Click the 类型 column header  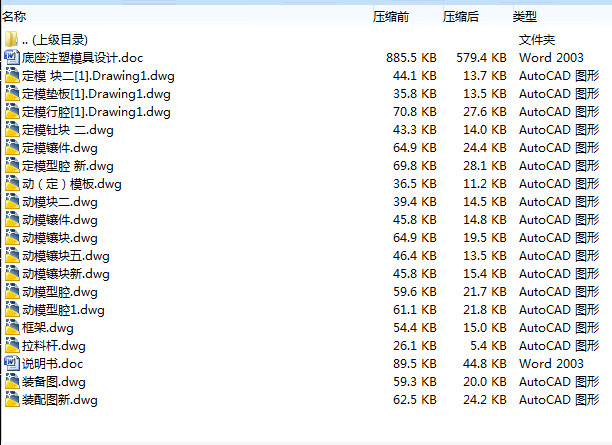coord(525,17)
